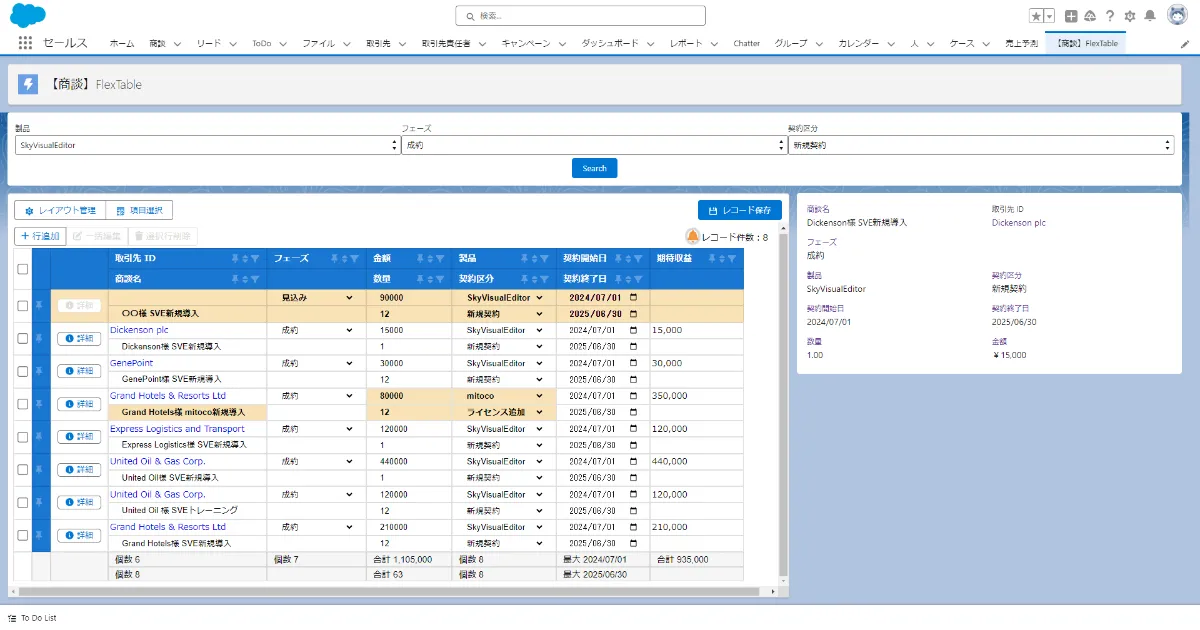
Task: Check the Grand Hotels様 SVE新規導入 row checkbox
Action: [x=23, y=535]
